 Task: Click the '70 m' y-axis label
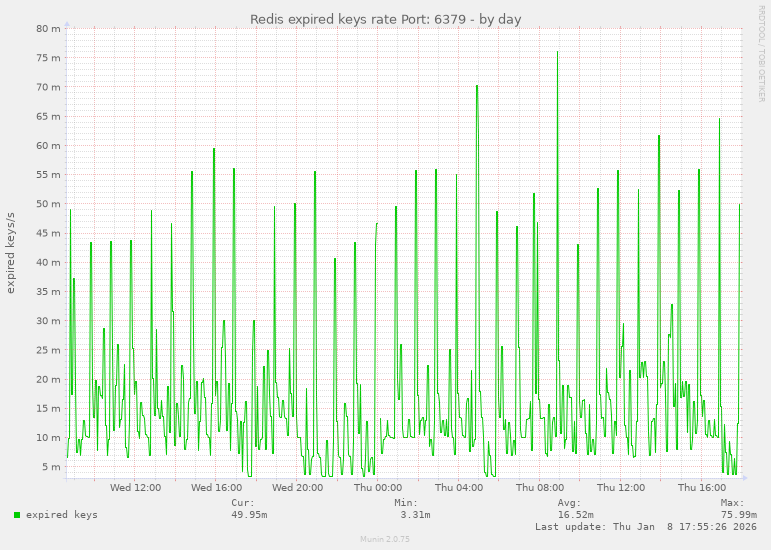coord(48,87)
